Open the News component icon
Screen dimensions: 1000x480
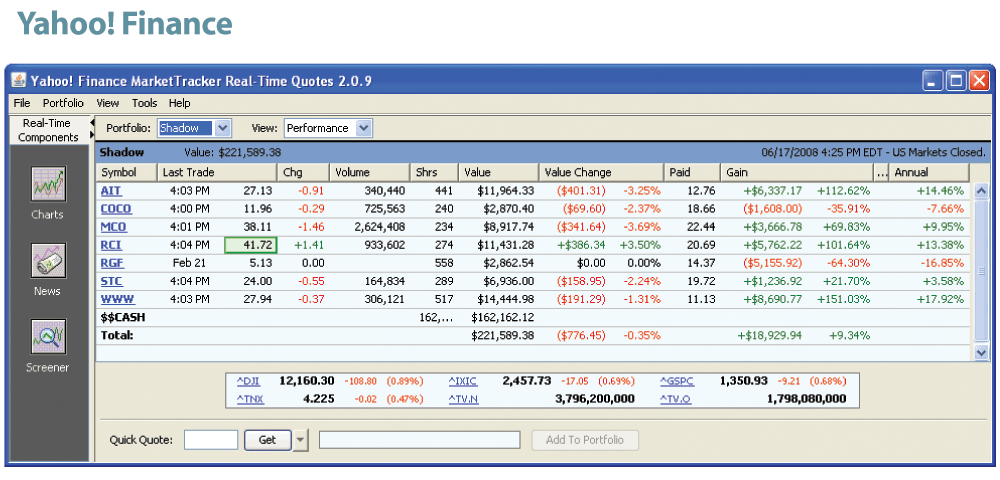coord(48,260)
